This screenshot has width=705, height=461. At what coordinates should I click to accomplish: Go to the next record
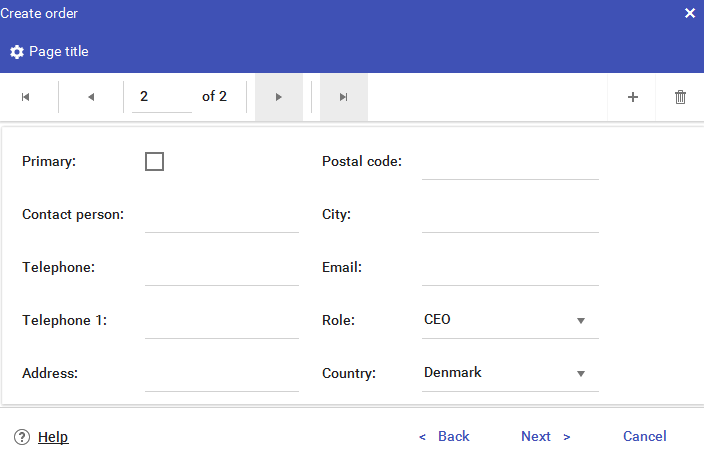pos(279,97)
